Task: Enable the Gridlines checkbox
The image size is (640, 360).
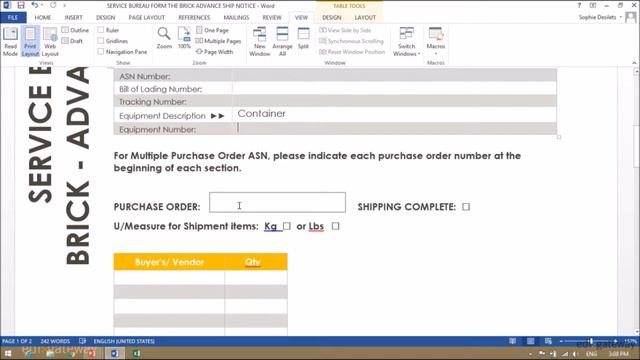Action: pos(101,41)
